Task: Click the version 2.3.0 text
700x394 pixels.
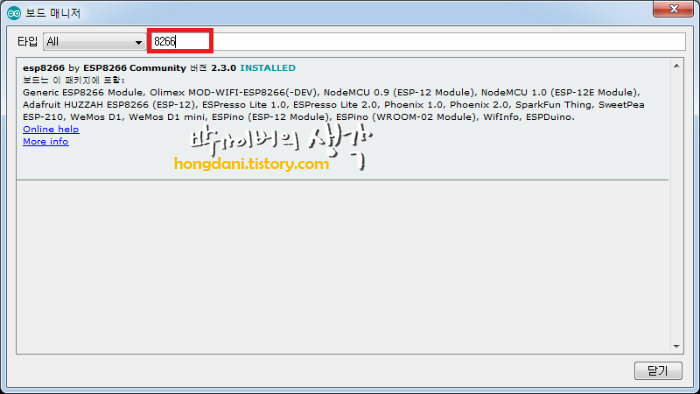Action: (223, 68)
